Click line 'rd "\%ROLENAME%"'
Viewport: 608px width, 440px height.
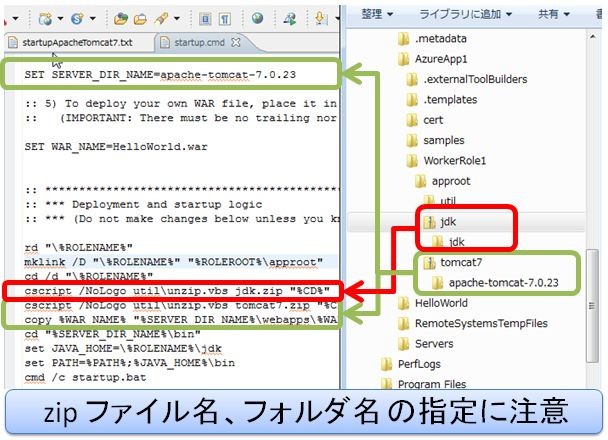pyautogui.click(x=79, y=247)
